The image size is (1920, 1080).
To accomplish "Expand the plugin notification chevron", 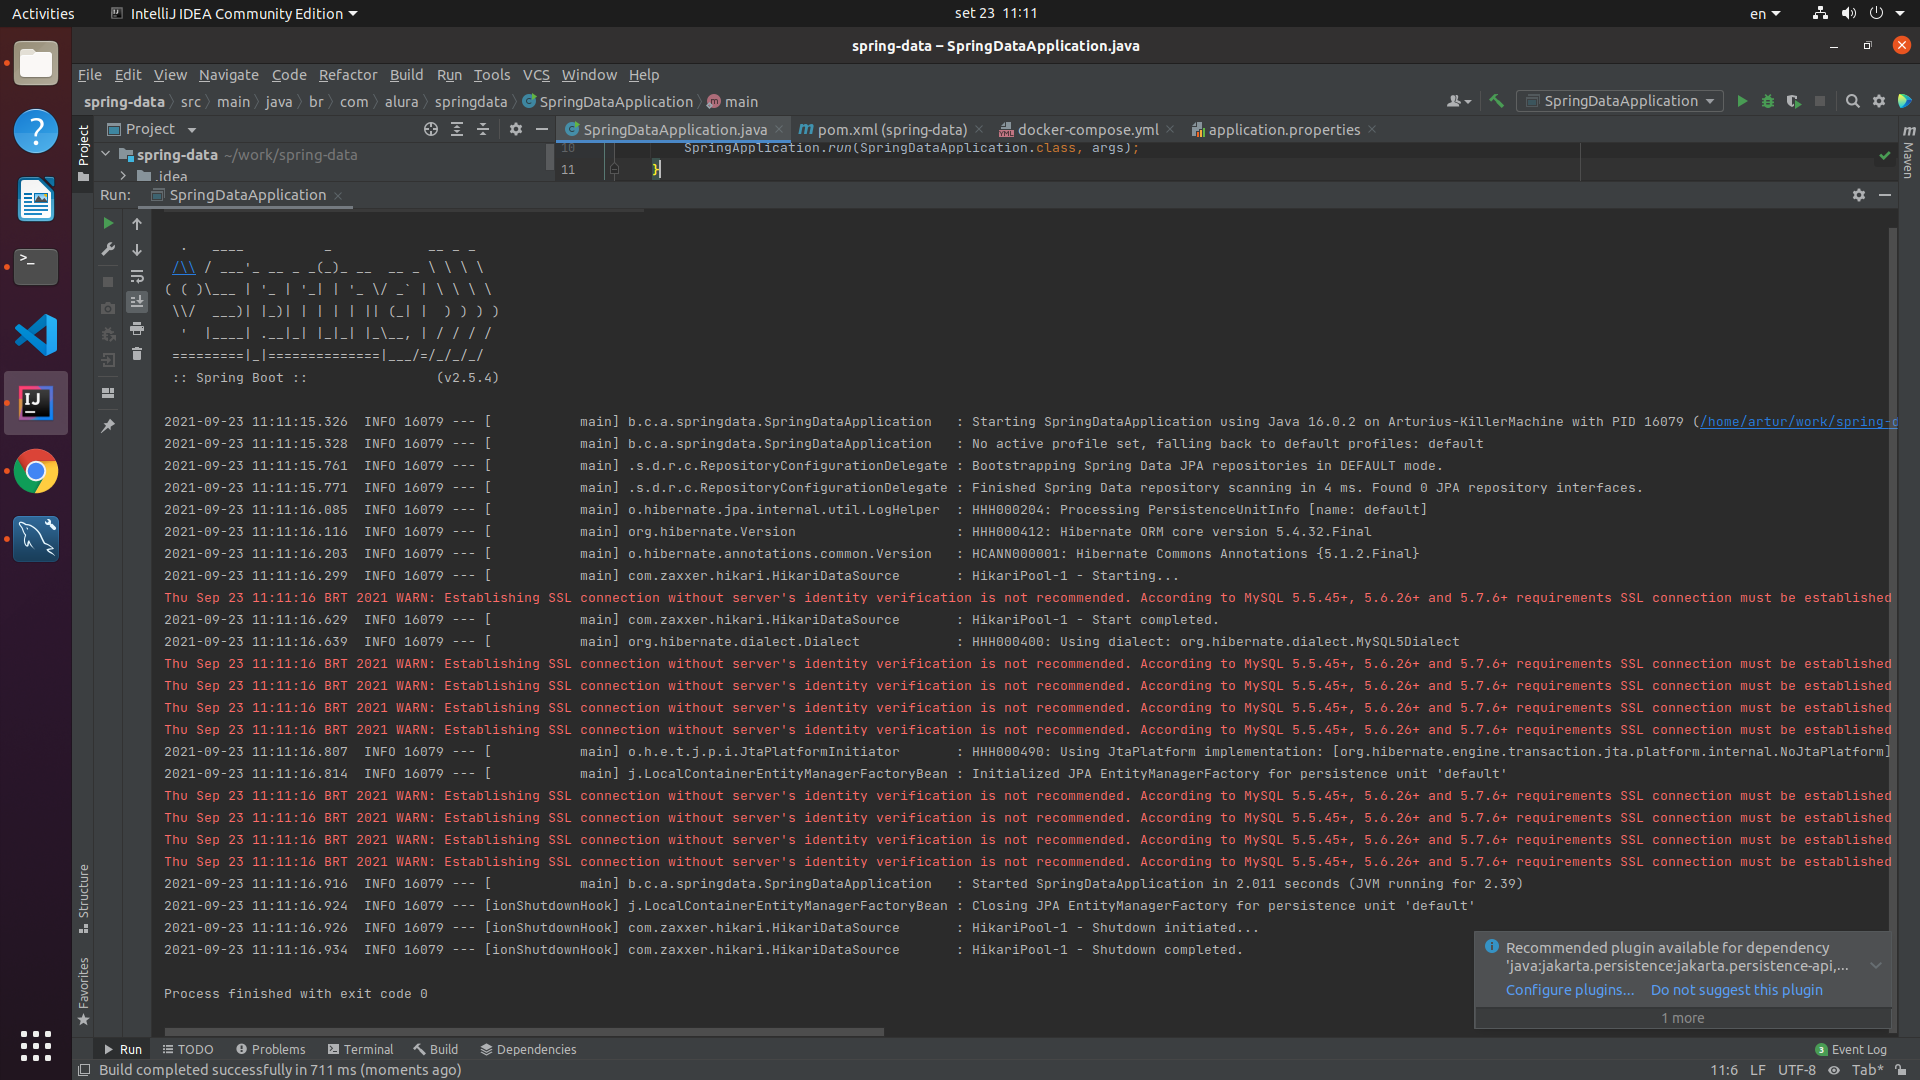I will (1876, 966).
